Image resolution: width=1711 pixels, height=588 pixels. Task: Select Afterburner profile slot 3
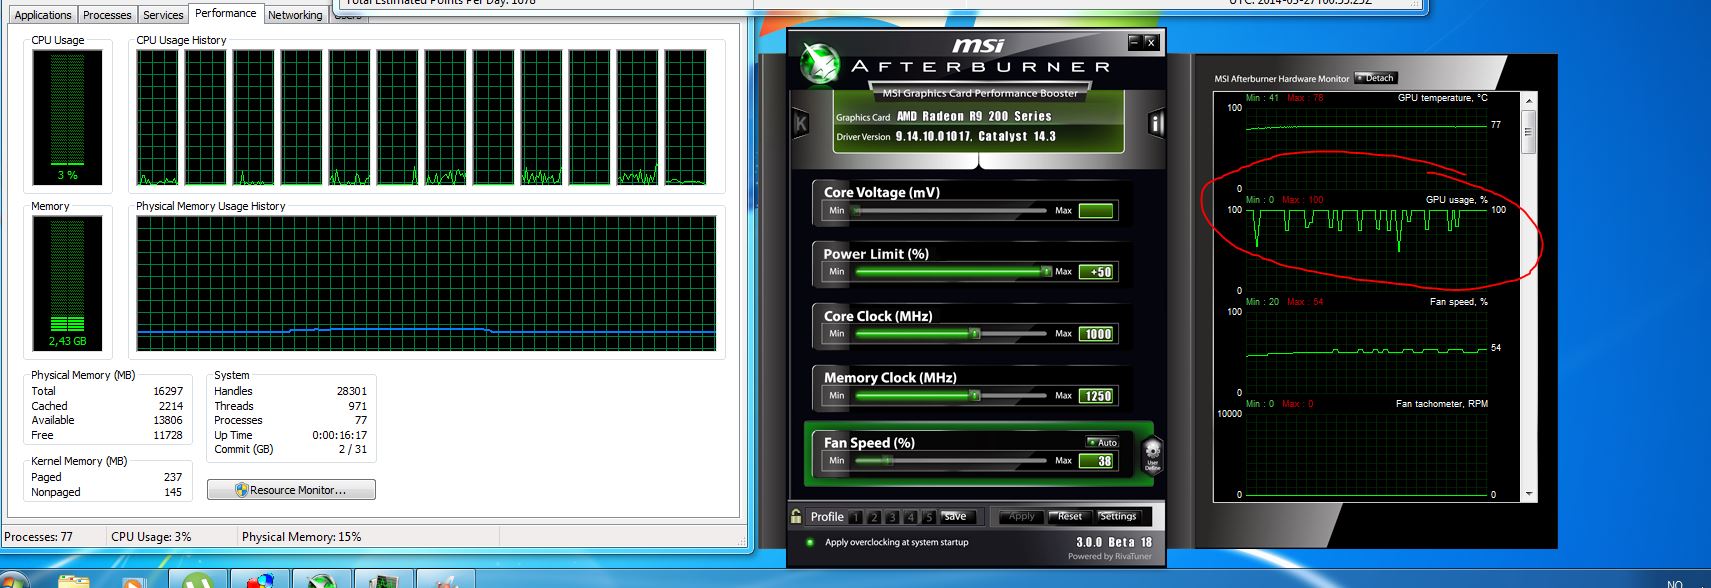coord(892,517)
